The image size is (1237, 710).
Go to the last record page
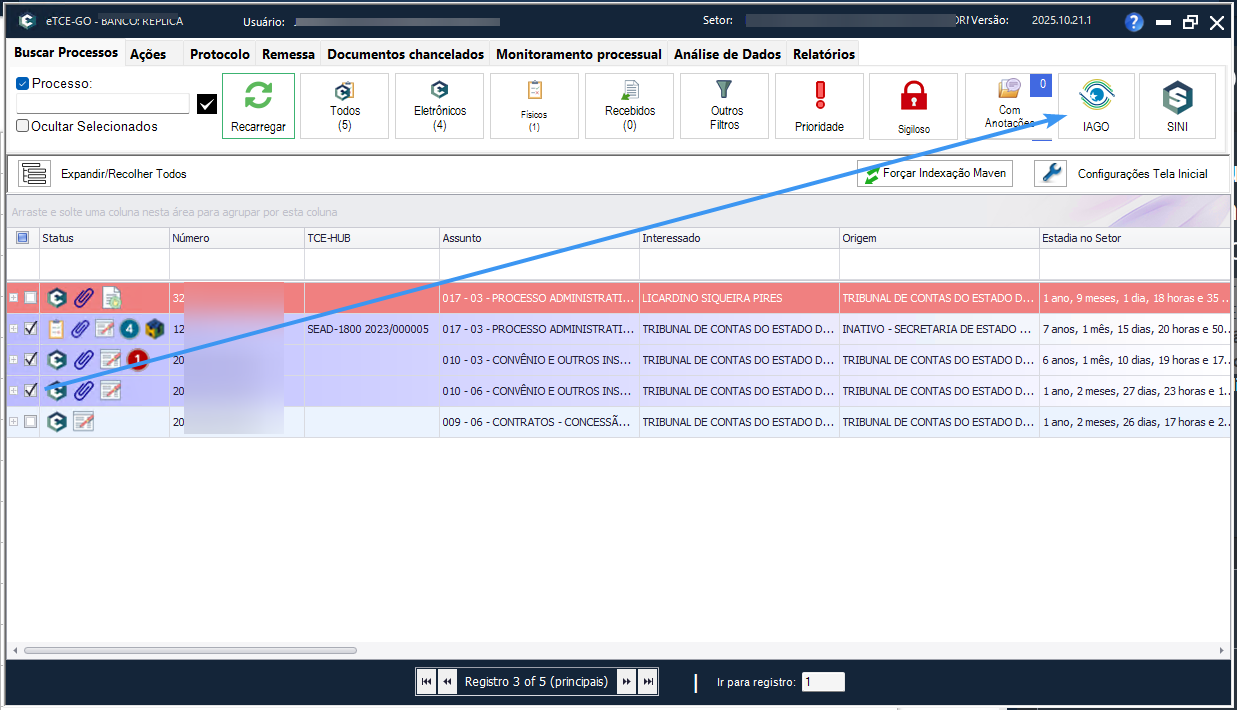click(x=649, y=682)
